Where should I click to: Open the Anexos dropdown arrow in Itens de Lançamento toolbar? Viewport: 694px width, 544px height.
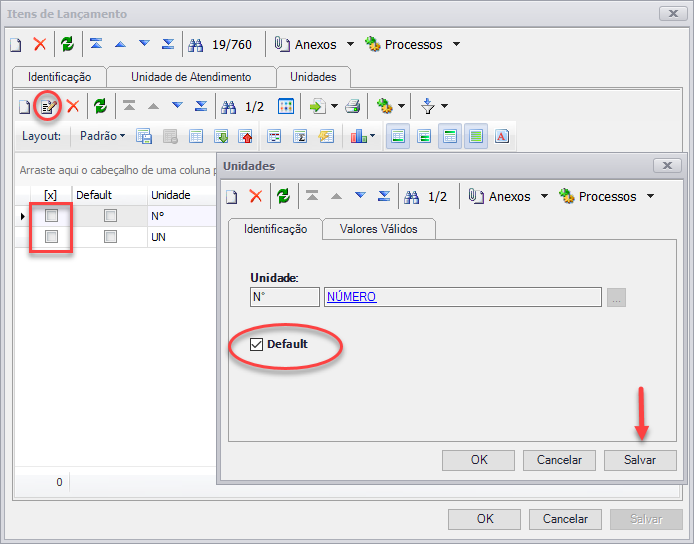[x=350, y=44]
